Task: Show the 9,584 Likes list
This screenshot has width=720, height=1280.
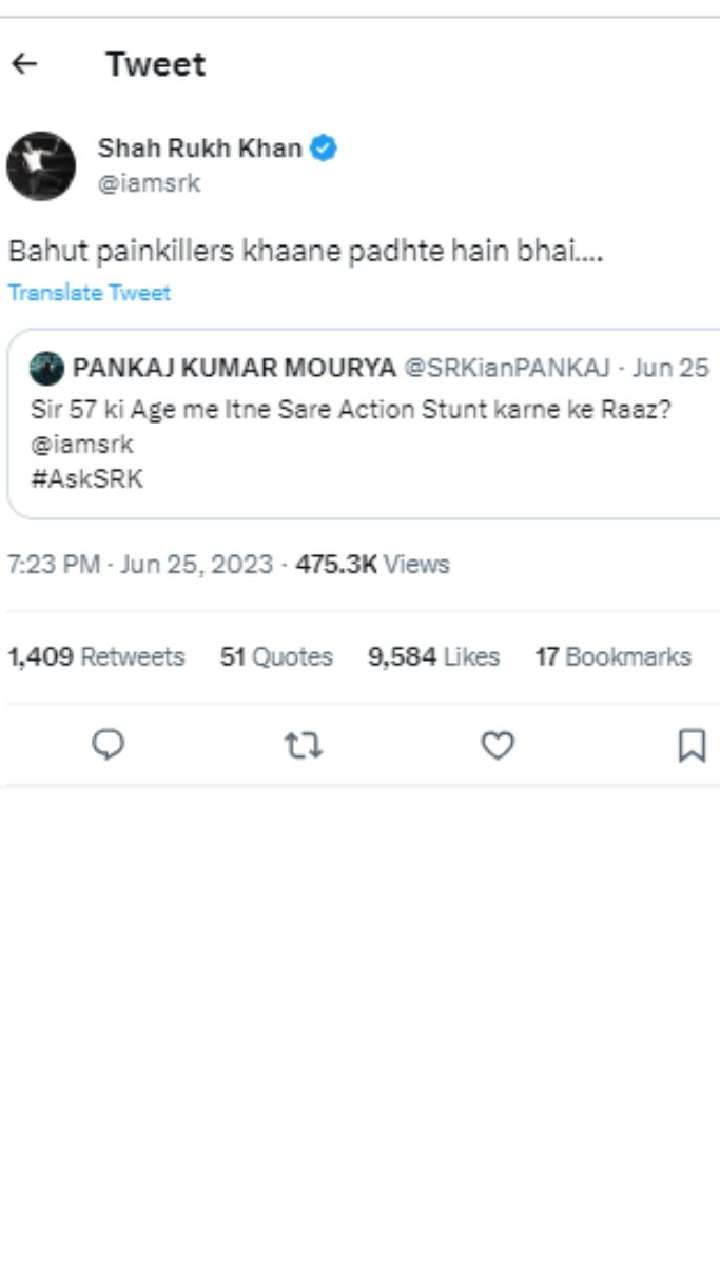Action: coord(434,657)
